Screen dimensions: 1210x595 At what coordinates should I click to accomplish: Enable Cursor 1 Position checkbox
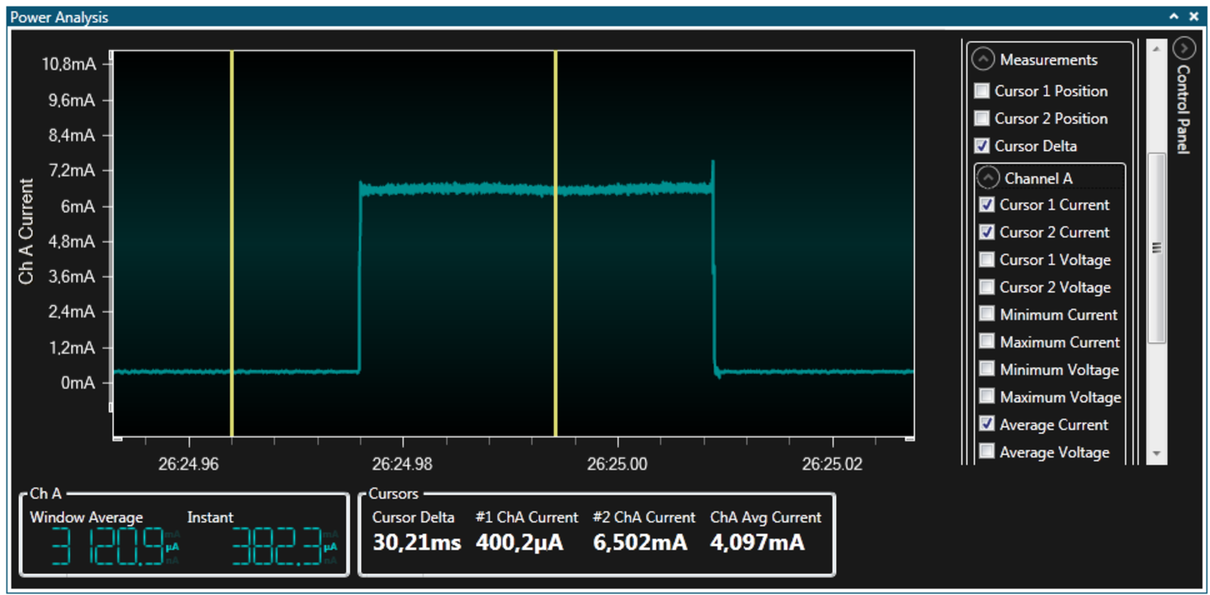point(982,91)
